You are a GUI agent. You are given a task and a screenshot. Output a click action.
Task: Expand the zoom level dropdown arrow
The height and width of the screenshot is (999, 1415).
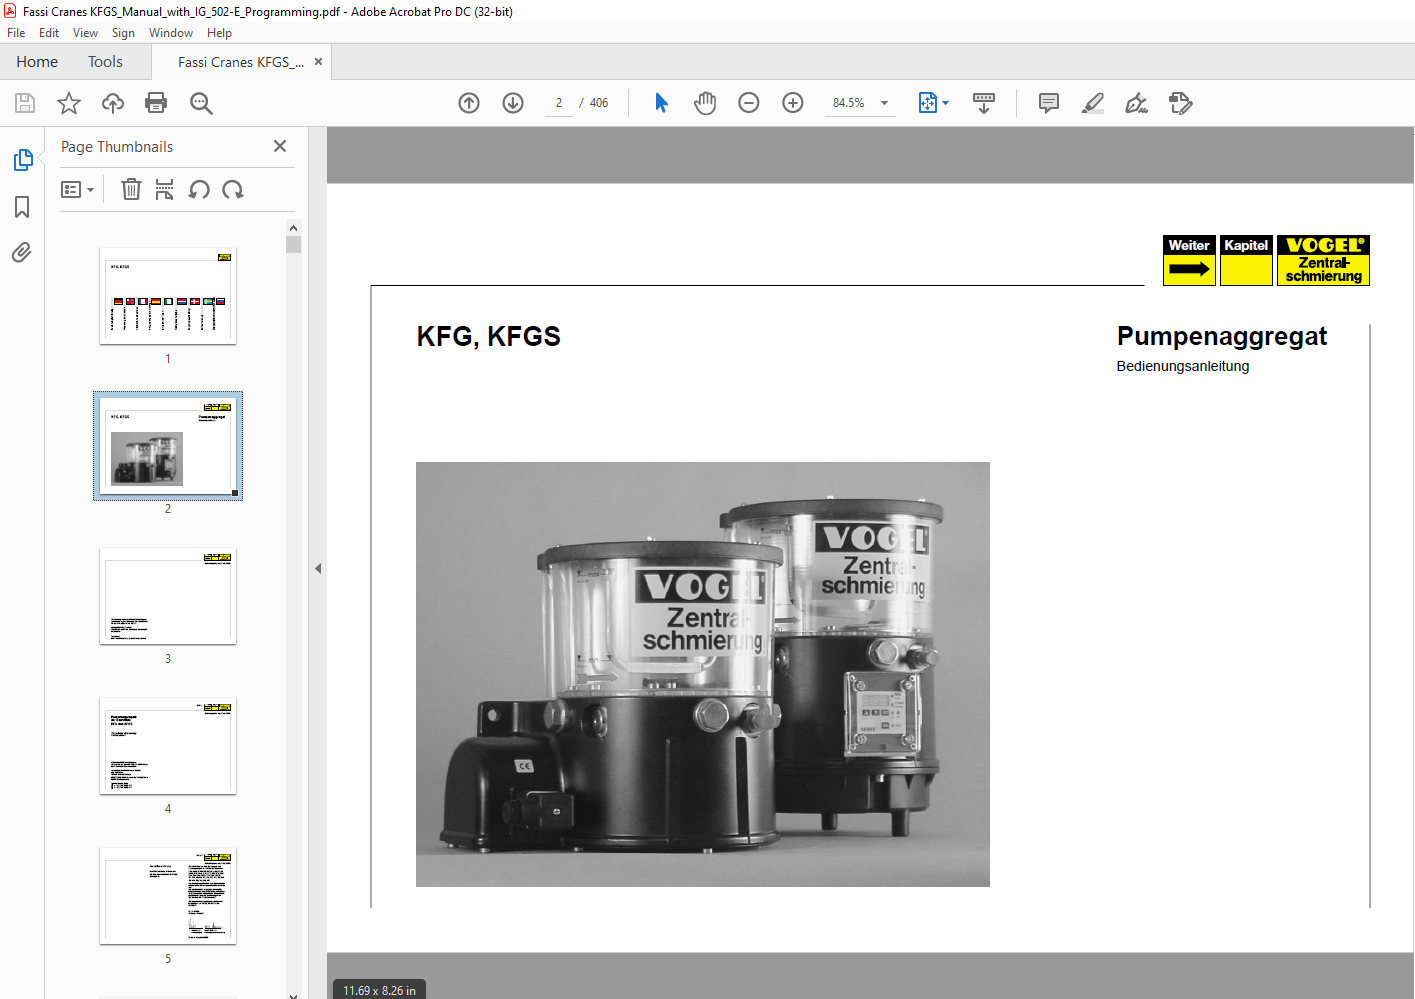884,103
